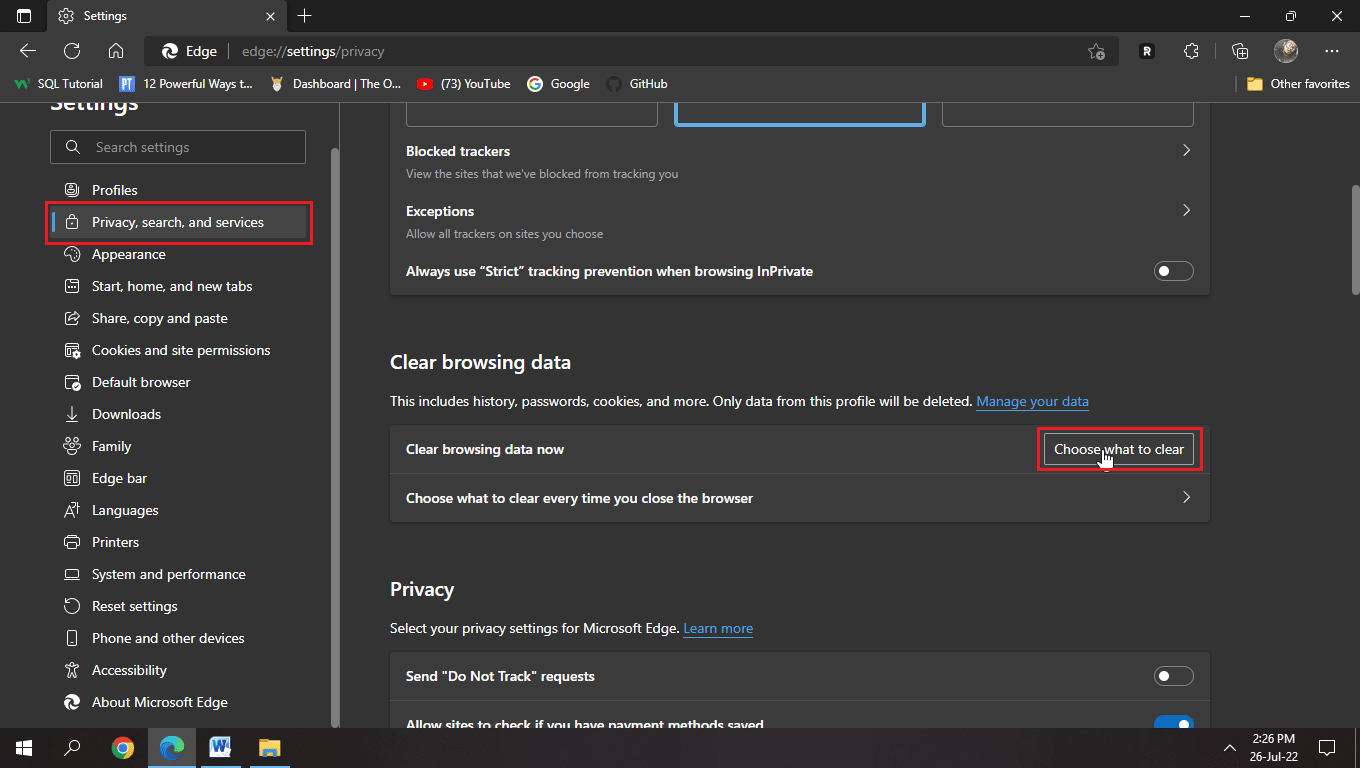This screenshot has width=1360, height=768.
Task: Add this page to favorites star icon
Action: [1096, 51]
